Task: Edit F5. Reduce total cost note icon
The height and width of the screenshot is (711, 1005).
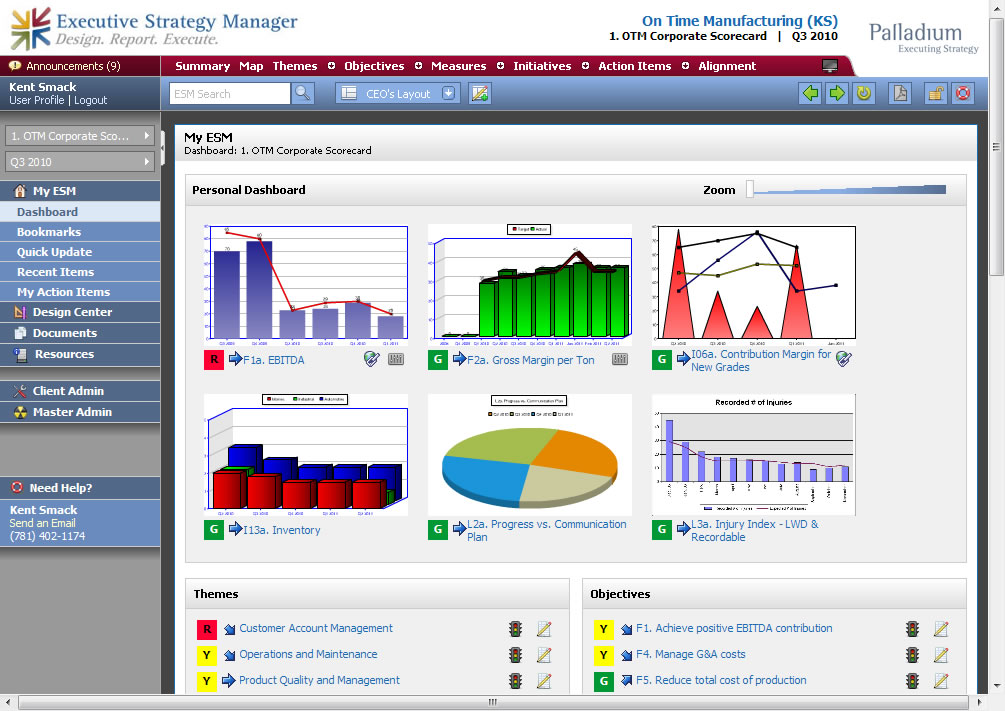Action: tap(941, 680)
